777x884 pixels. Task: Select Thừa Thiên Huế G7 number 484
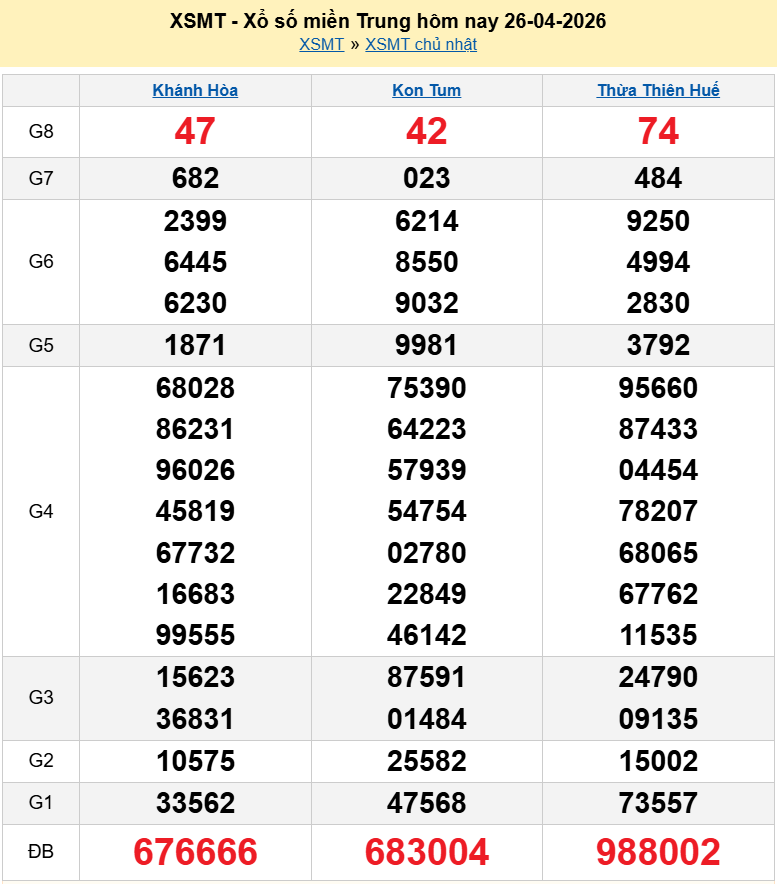click(658, 179)
